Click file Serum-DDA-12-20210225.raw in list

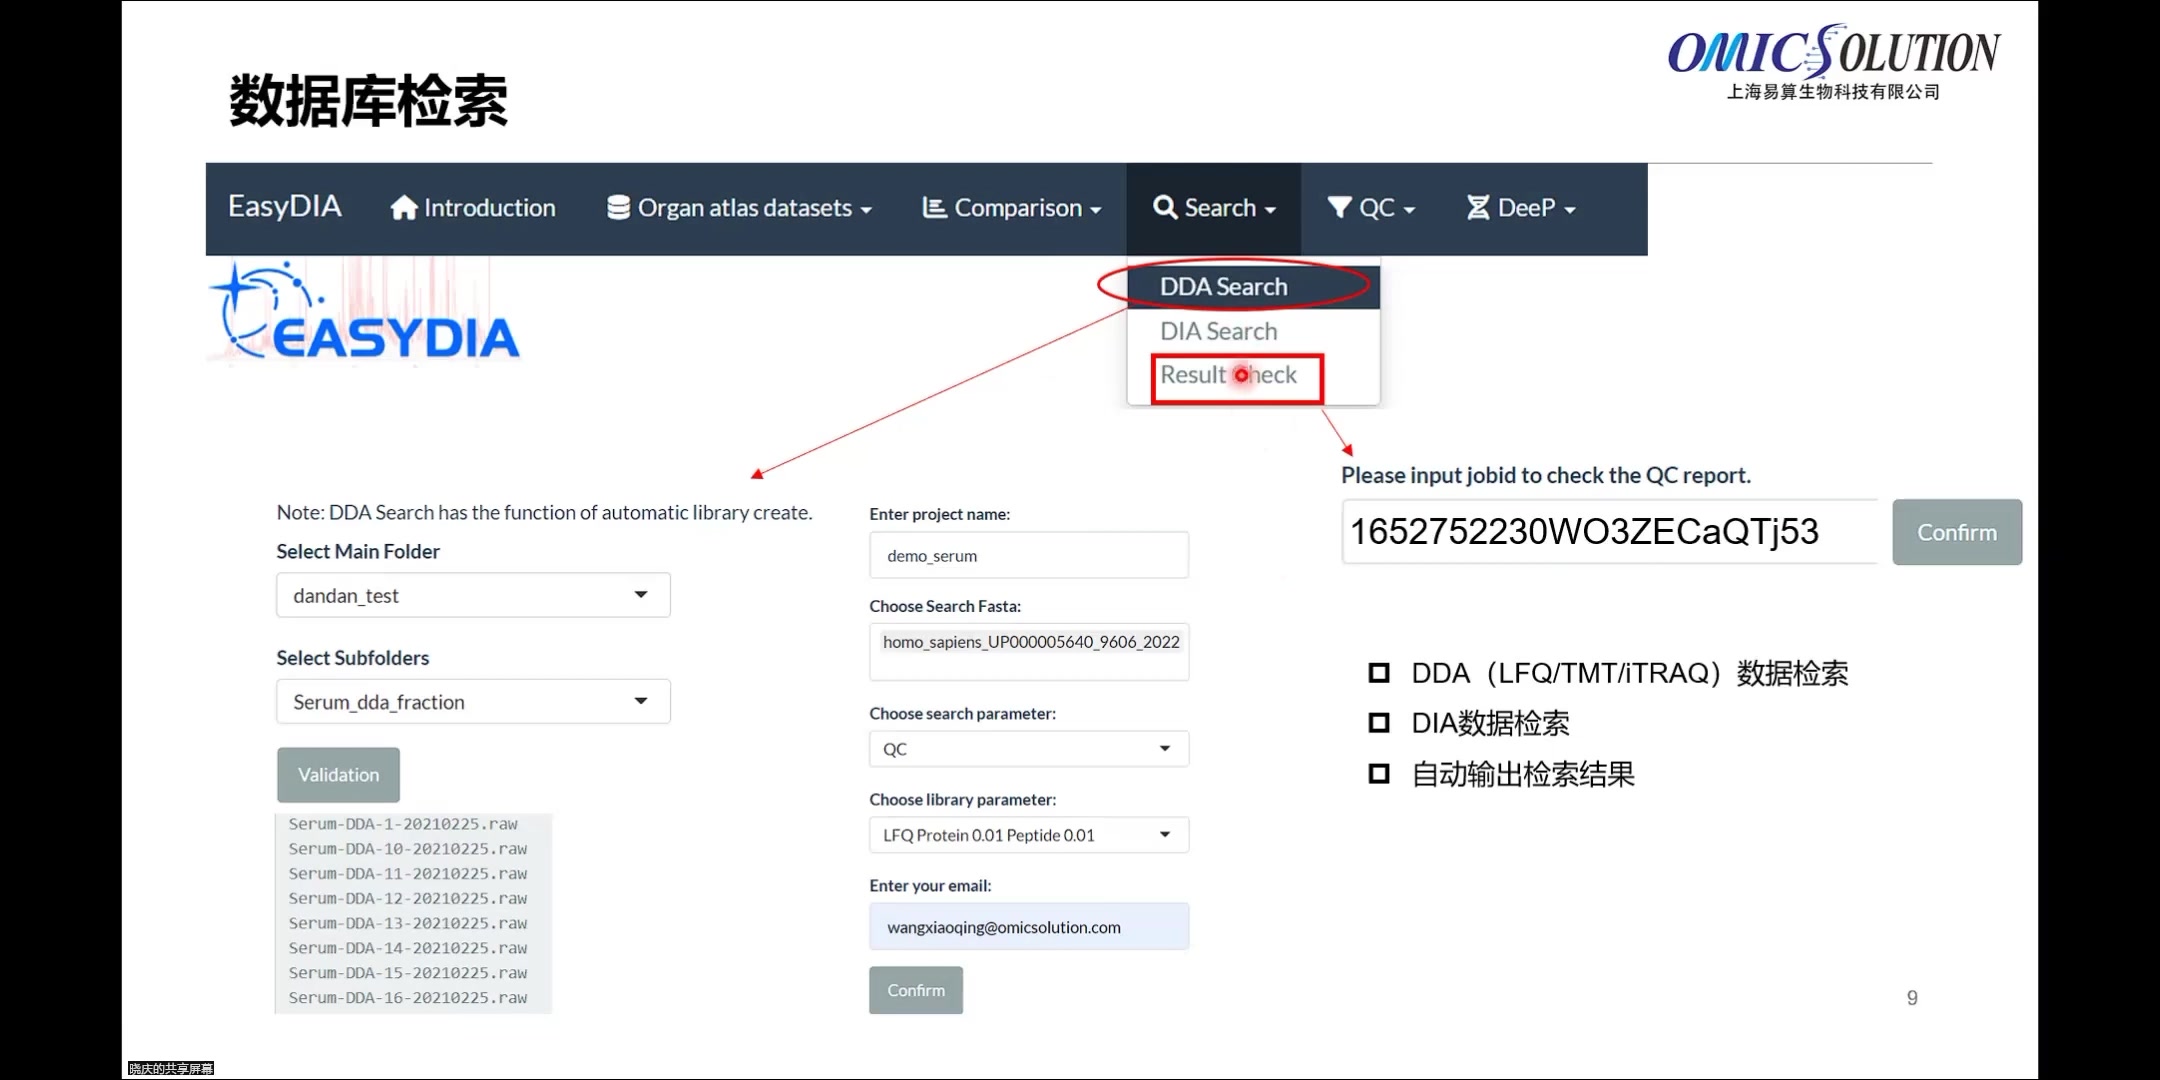click(408, 899)
